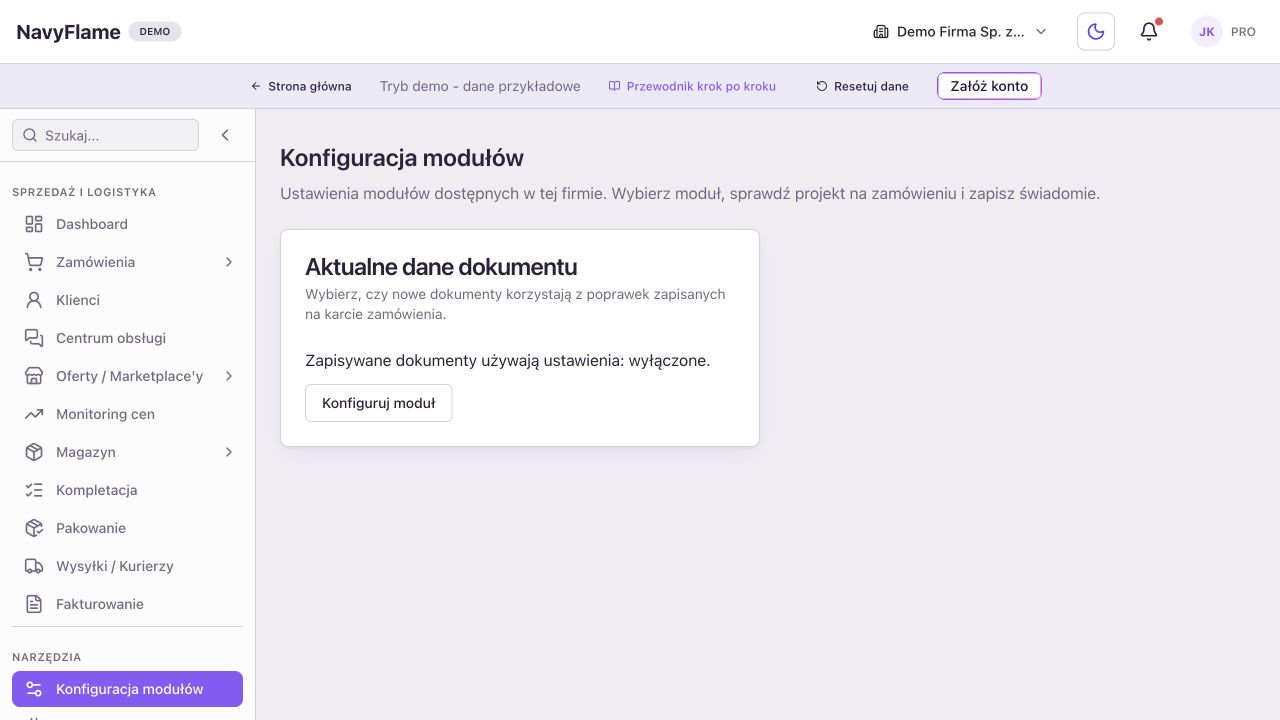Go to Klienci section
This screenshot has width=1280, height=720.
127,300
